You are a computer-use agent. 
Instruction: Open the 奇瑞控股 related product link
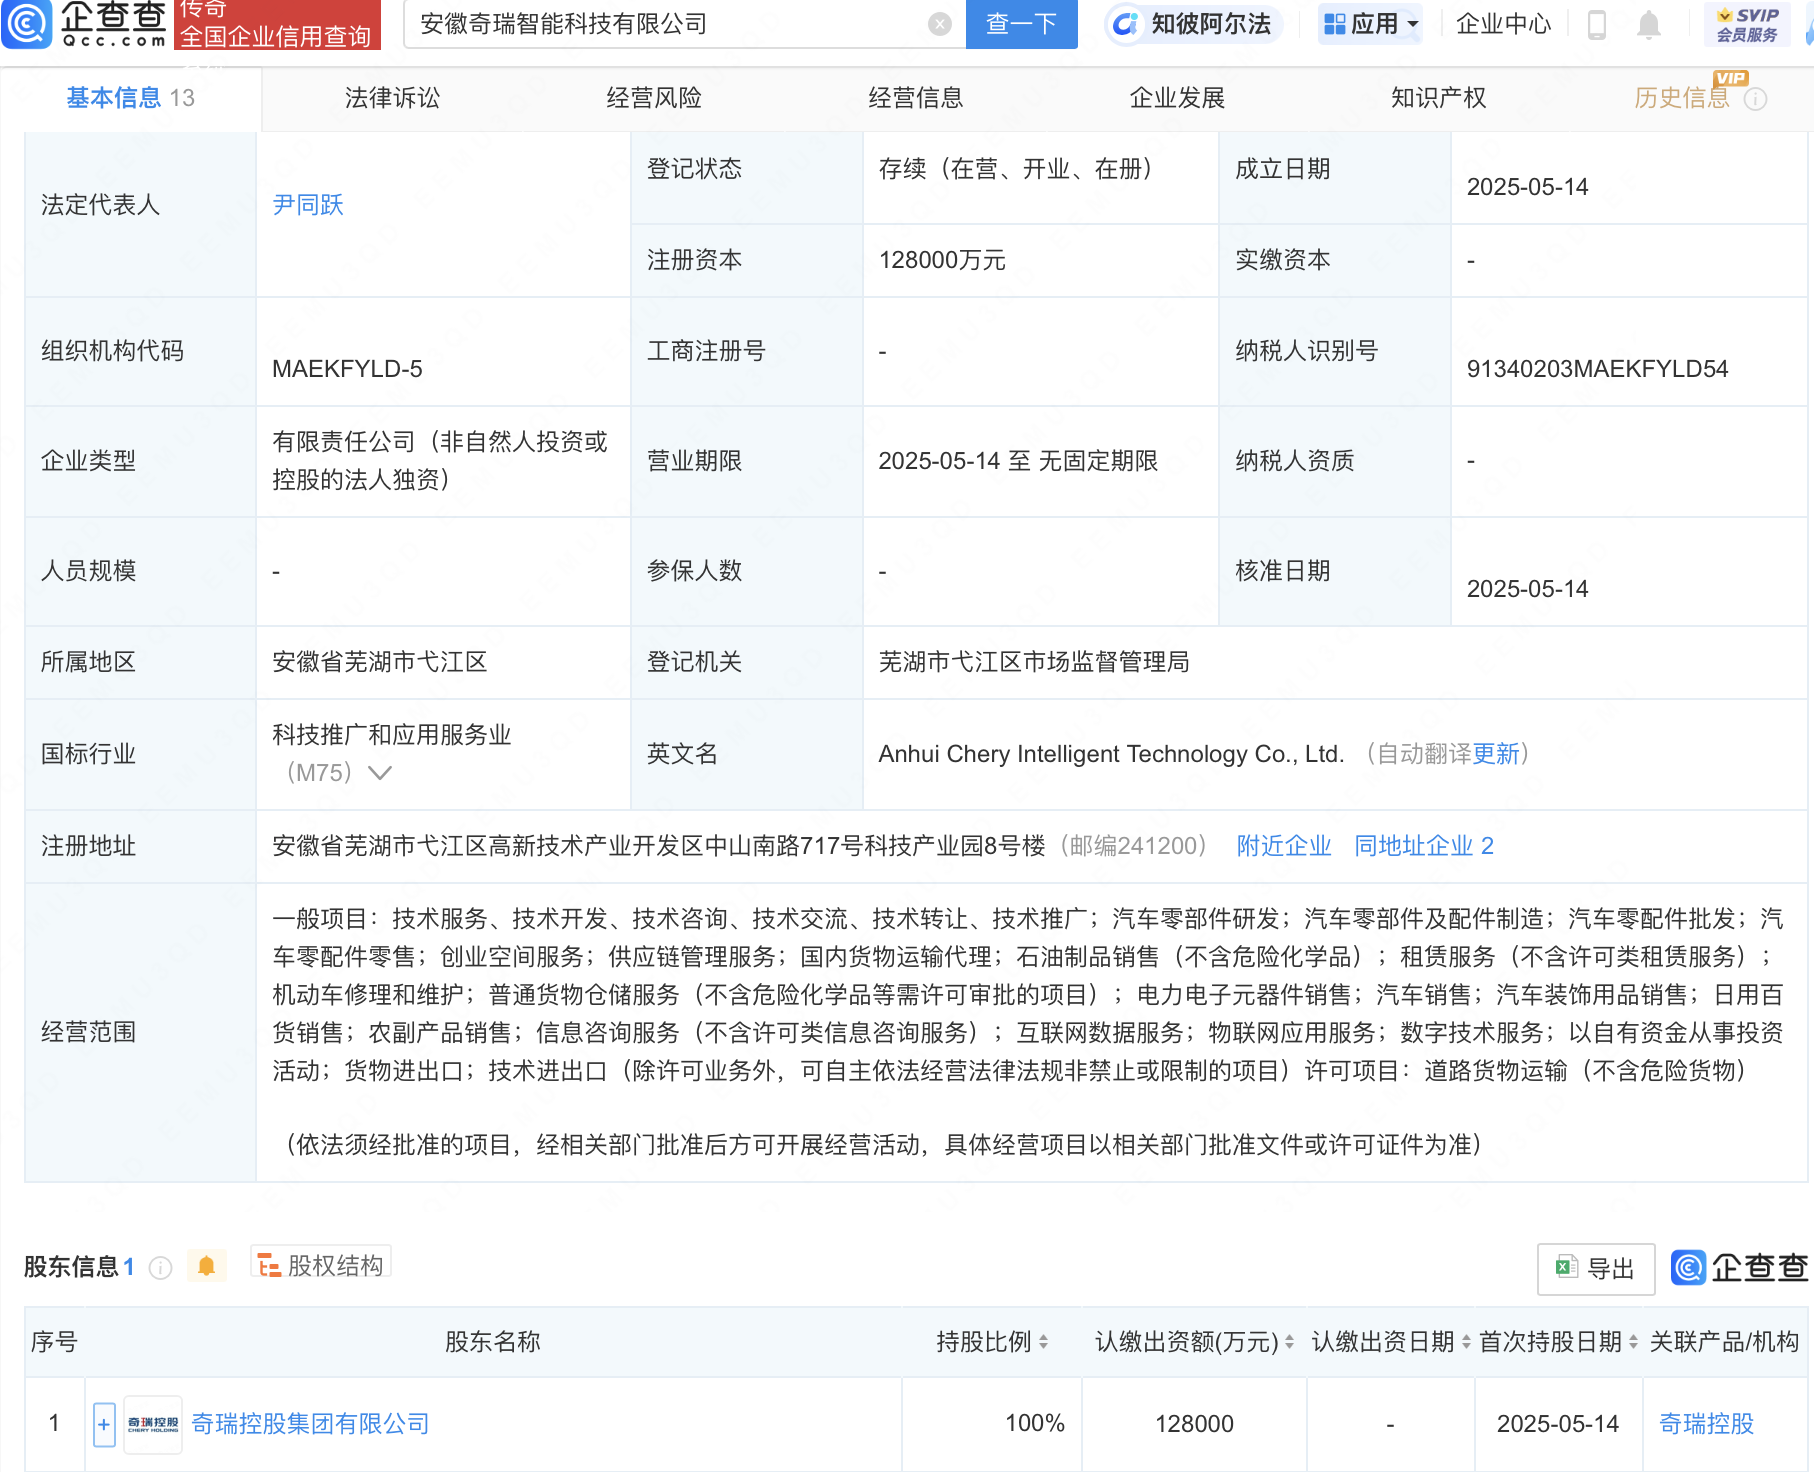pyautogui.click(x=1707, y=1424)
